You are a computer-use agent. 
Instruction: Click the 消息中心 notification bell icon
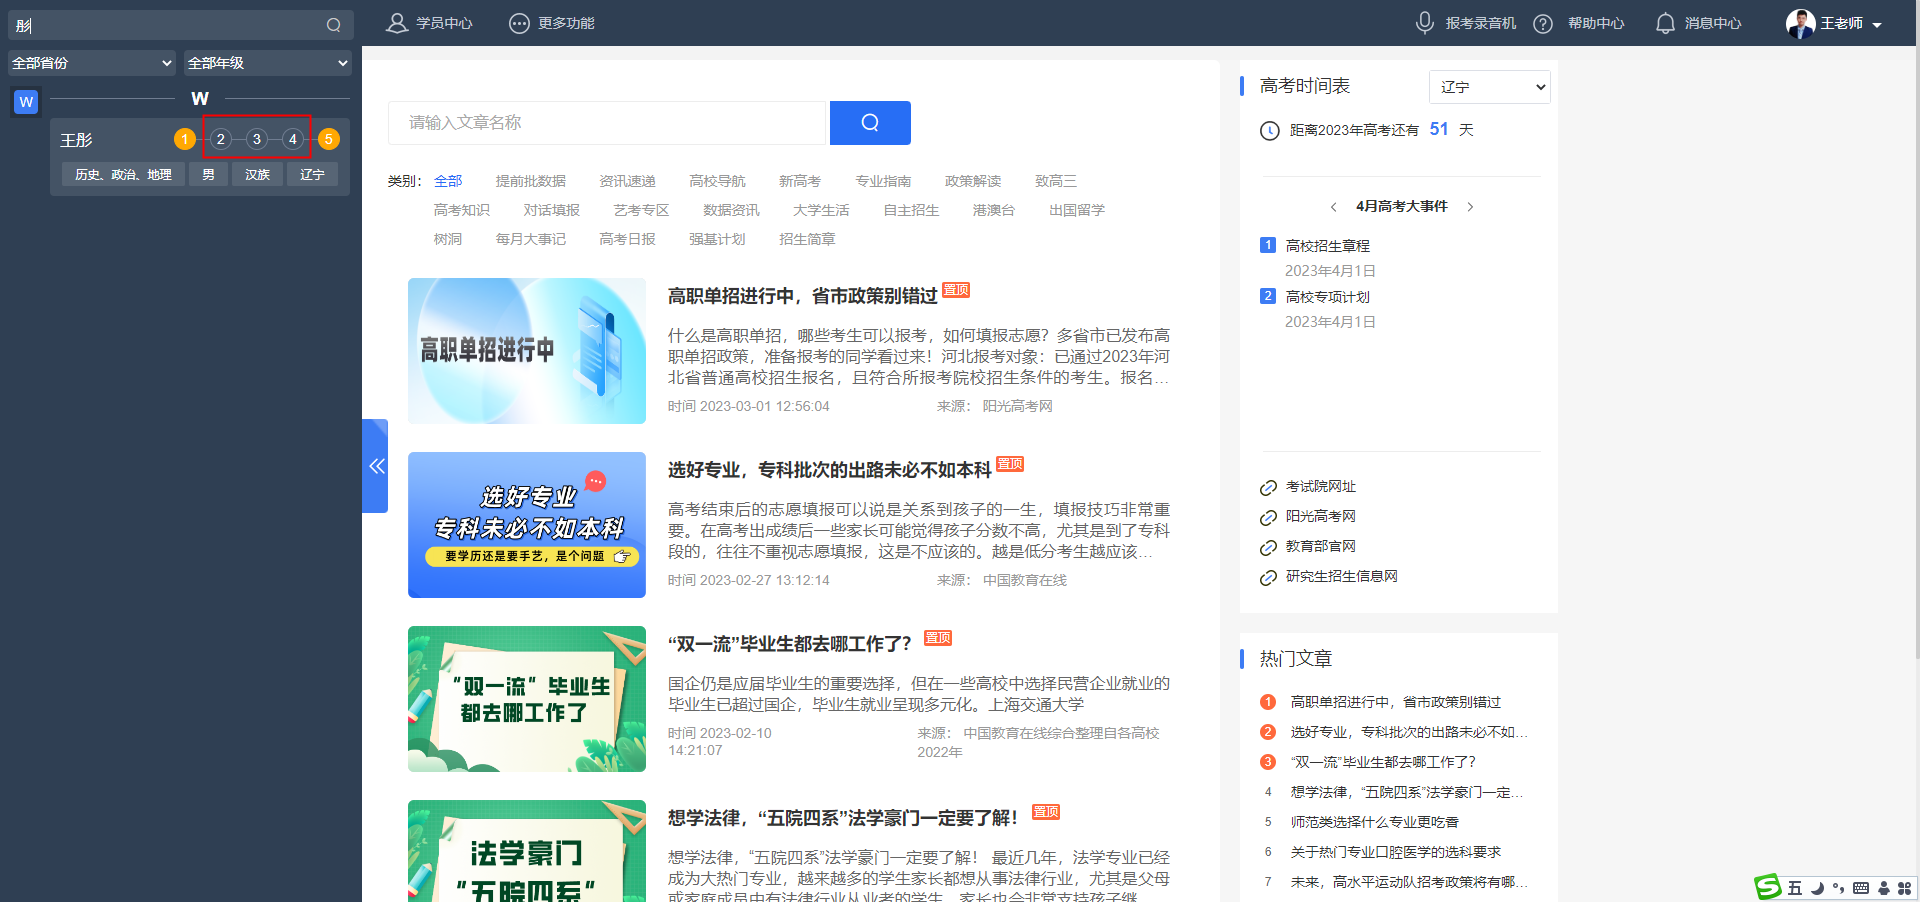pyautogui.click(x=1665, y=23)
